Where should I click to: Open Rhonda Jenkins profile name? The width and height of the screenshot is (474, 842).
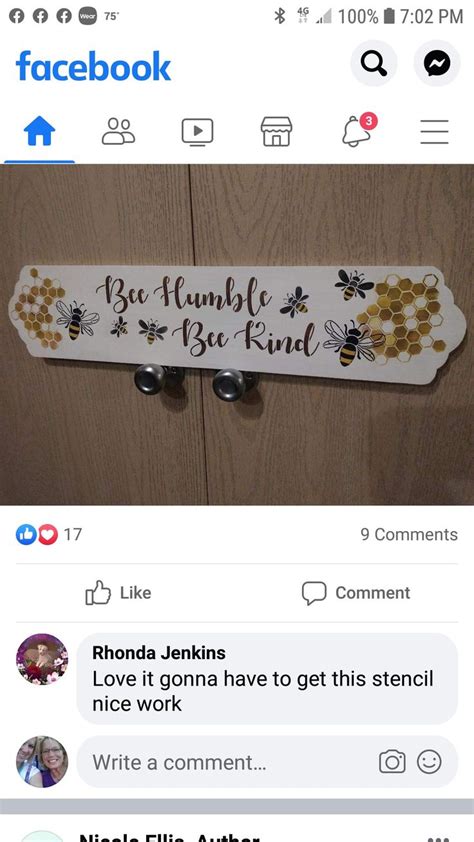[159, 653]
